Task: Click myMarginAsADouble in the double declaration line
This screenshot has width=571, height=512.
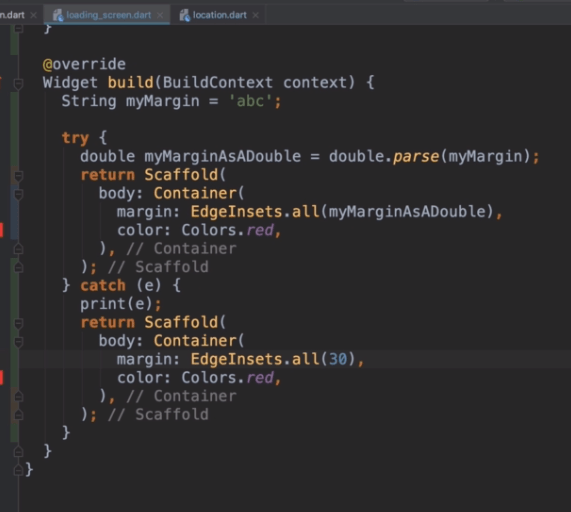Action: (223, 157)
